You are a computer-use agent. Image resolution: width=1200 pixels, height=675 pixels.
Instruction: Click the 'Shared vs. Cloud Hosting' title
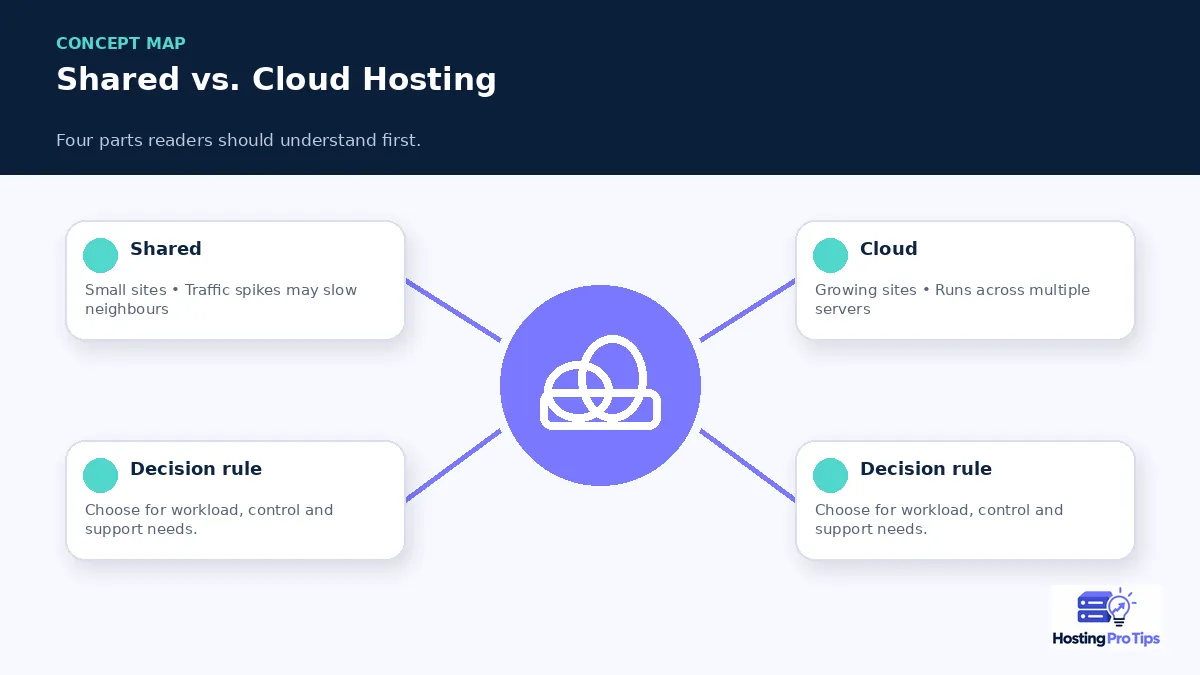pos(276,80)
